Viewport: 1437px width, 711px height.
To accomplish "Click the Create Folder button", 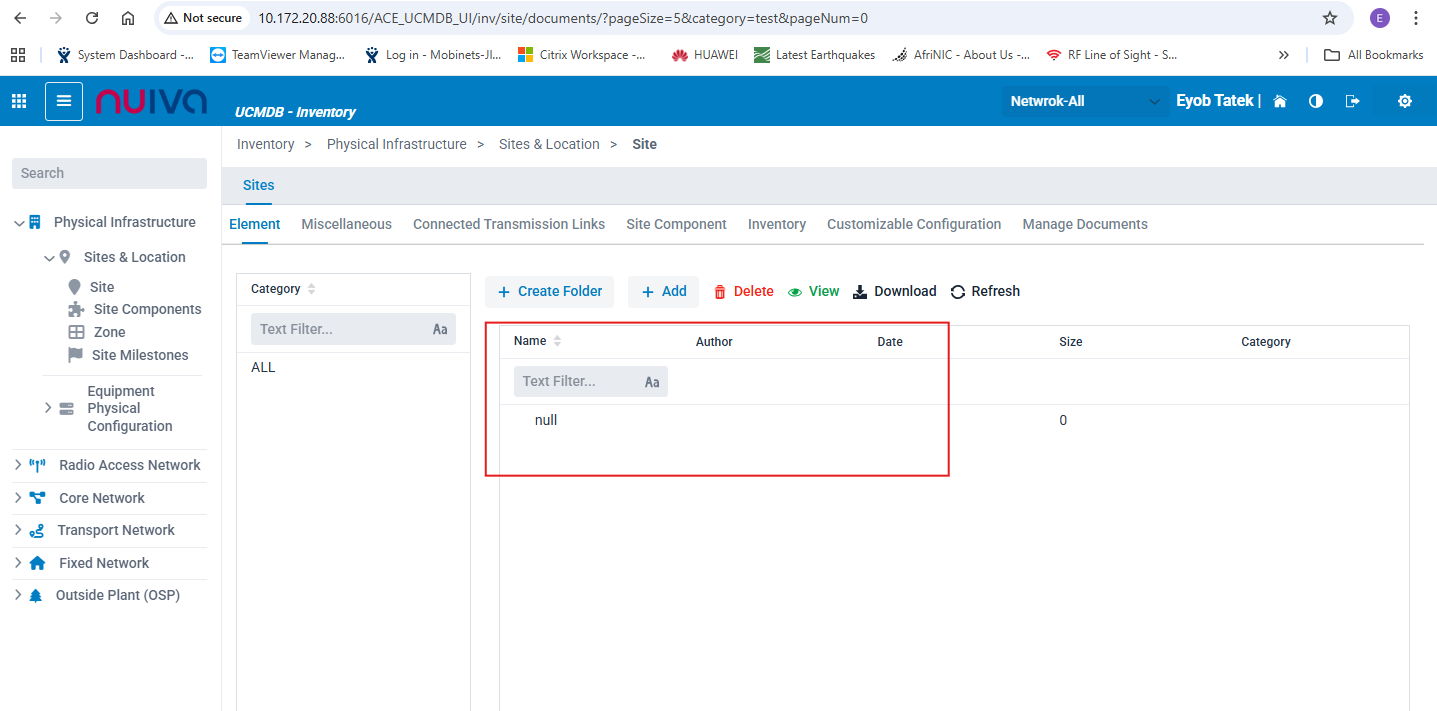I will click(x=550, y=291).
